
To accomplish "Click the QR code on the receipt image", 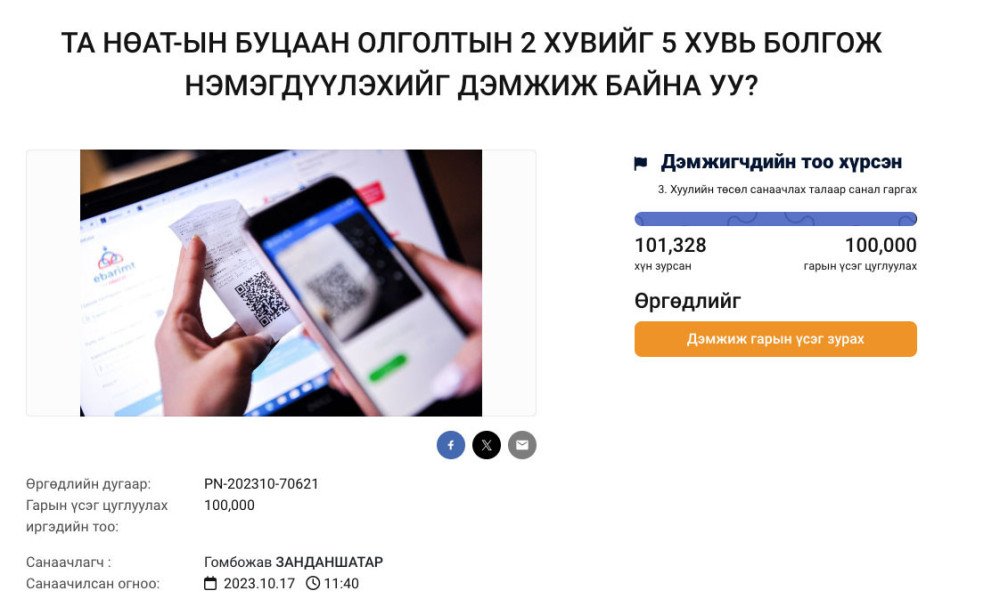I will click(x=261, y=299).
